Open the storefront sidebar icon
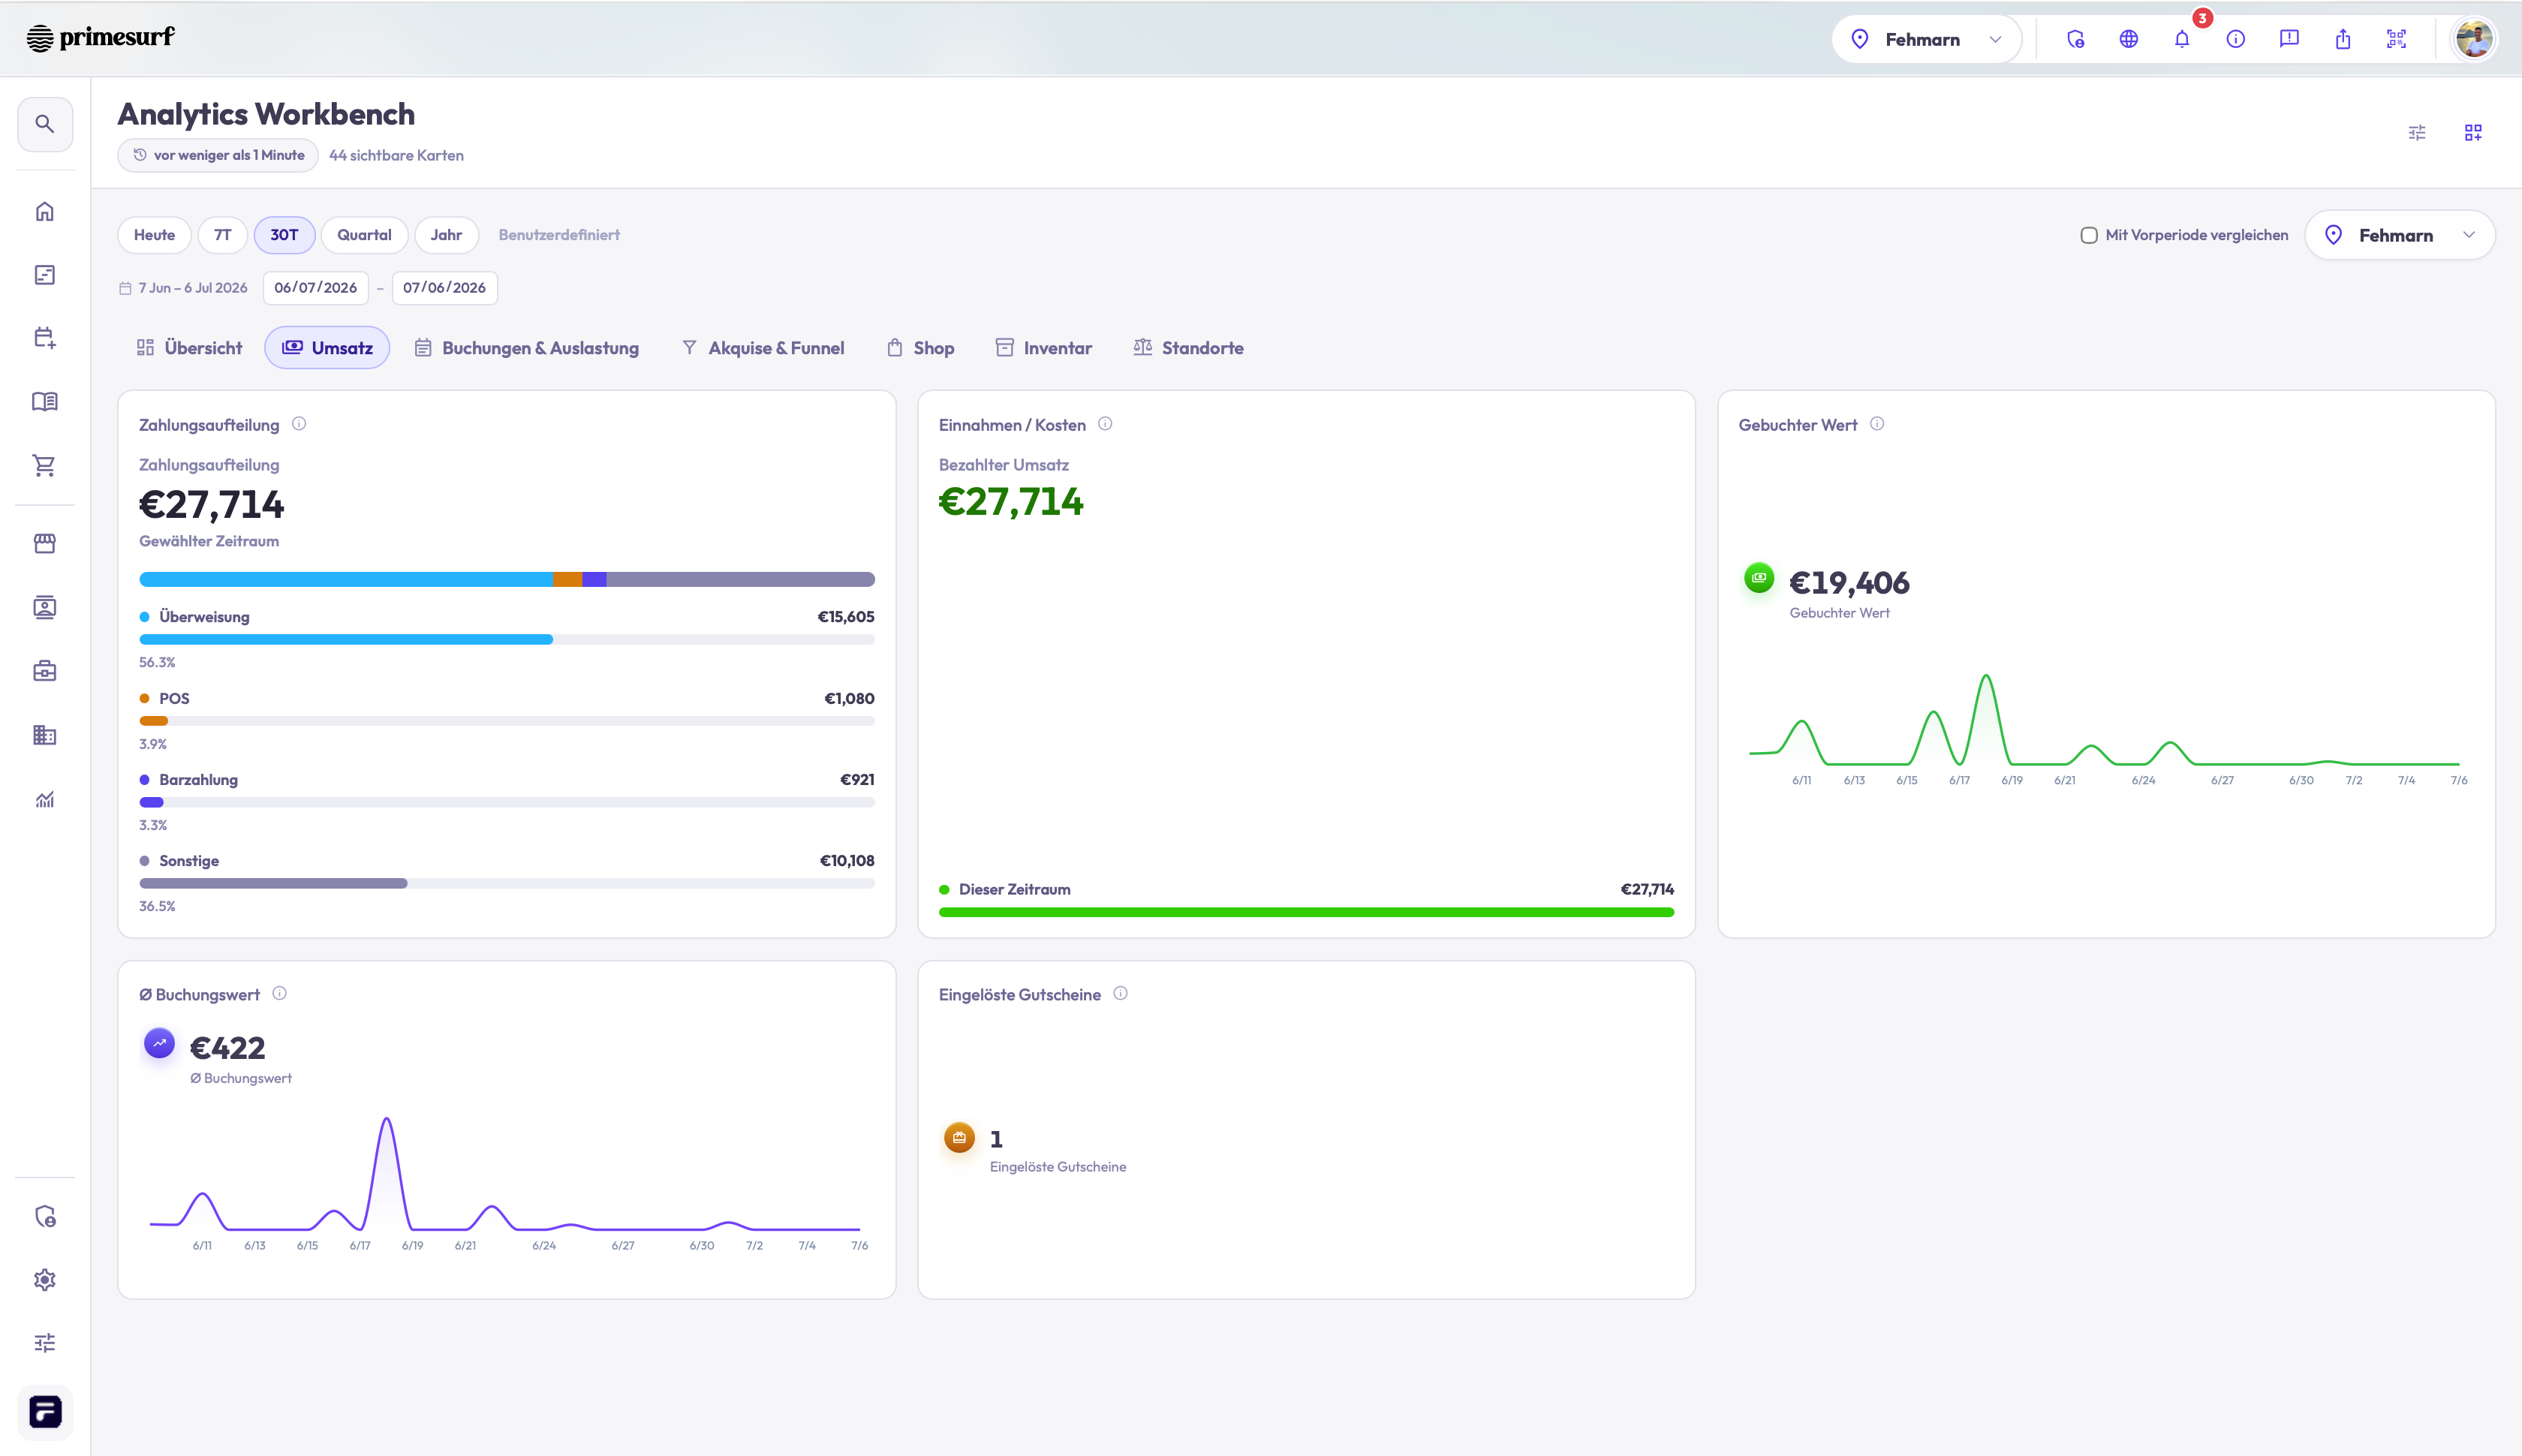 point(45,543)
